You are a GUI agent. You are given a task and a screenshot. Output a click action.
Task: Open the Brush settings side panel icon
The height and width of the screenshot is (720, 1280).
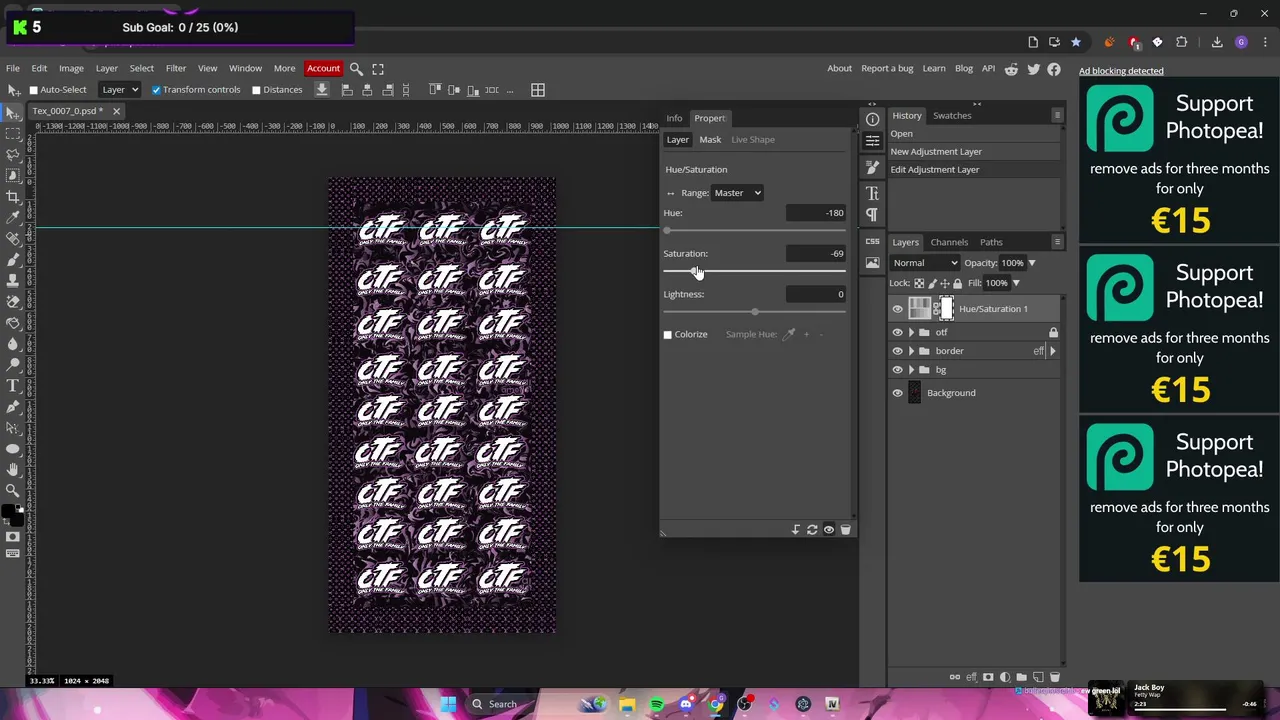click(872, 168)
